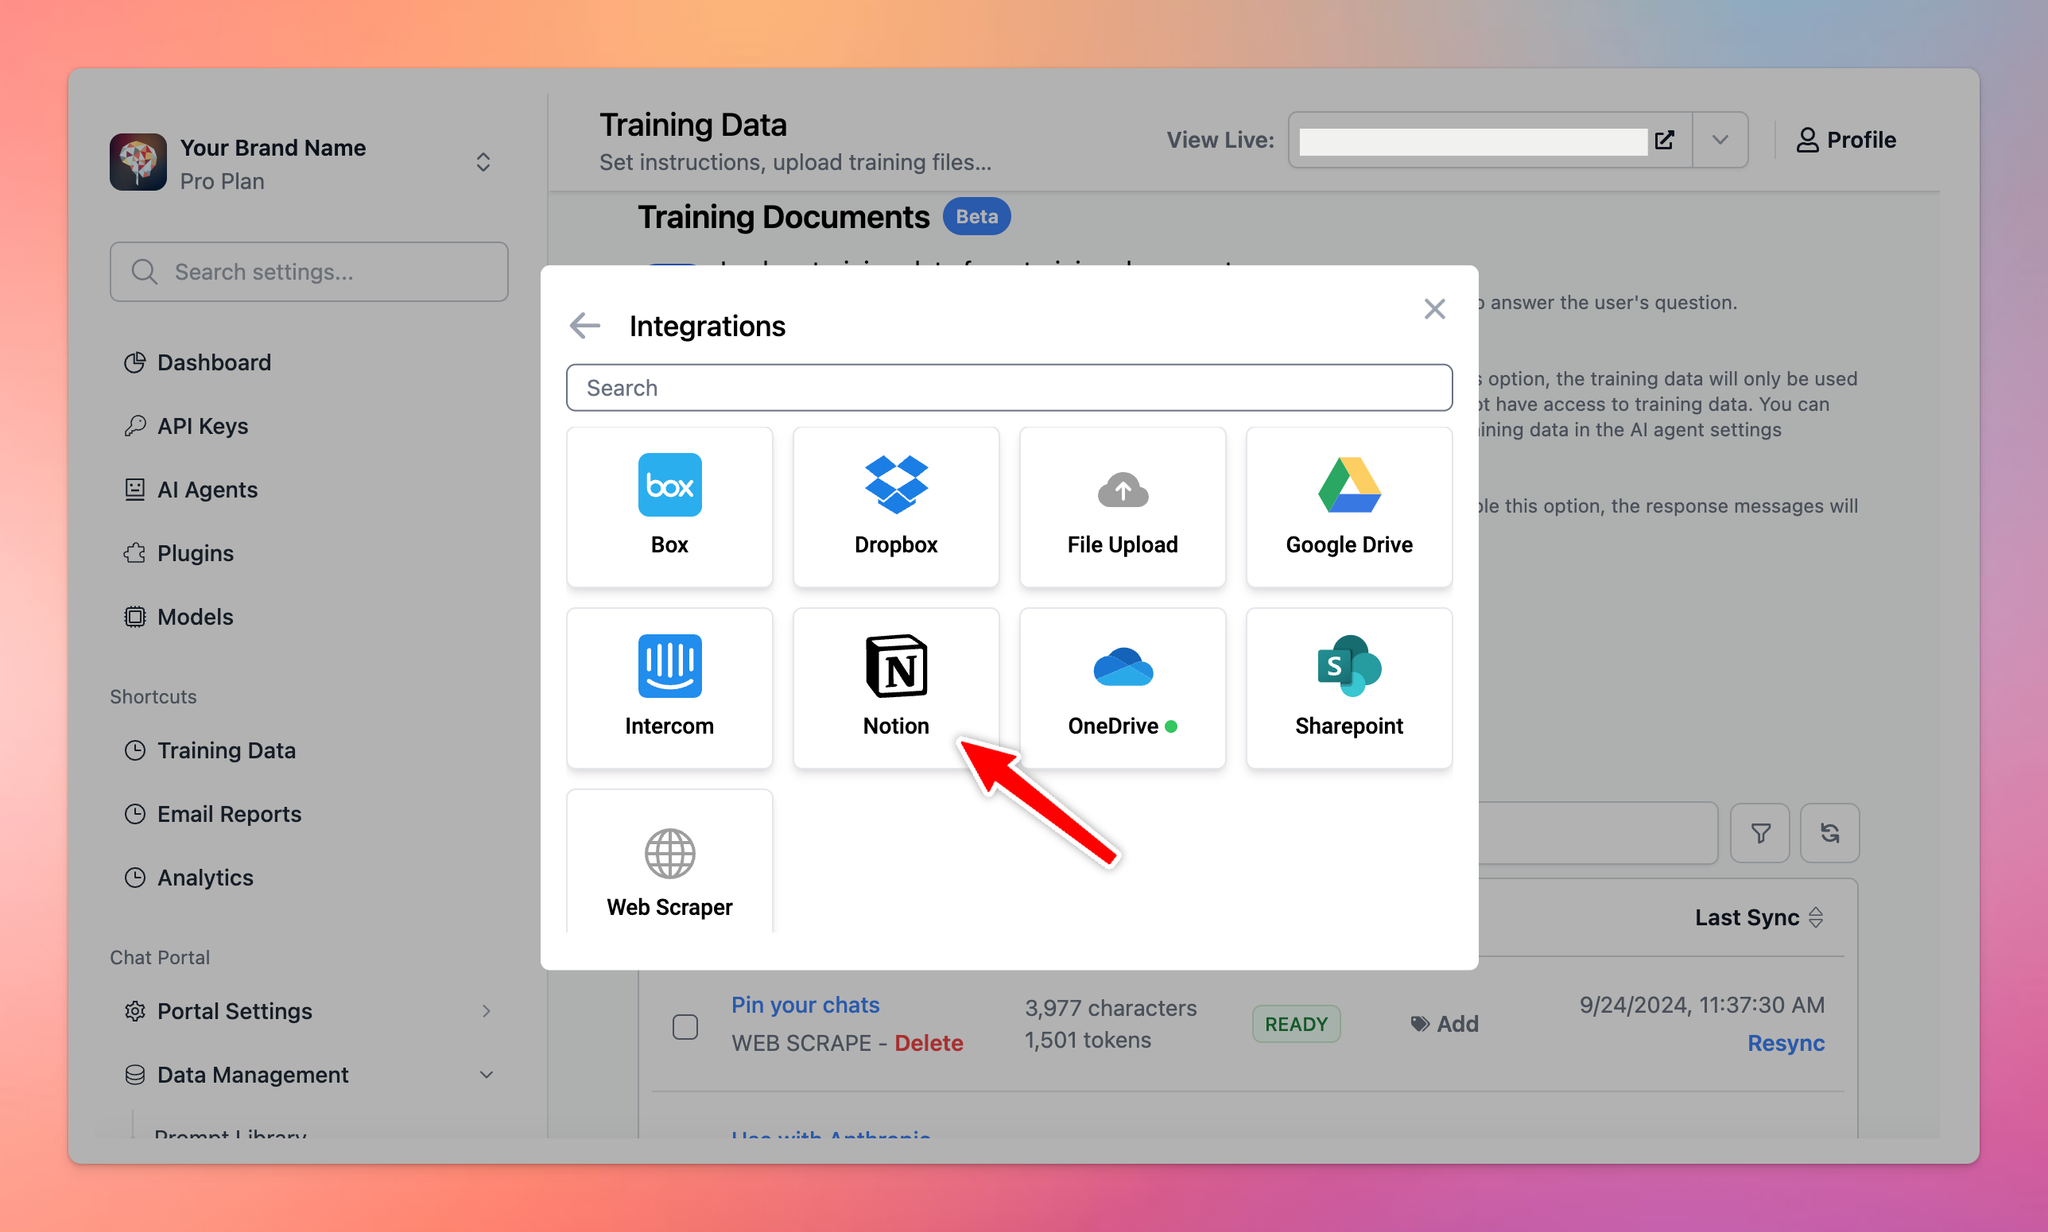Viewport: 2048px width, 1232px height.
Task: Open the live link in a new tab
Action: pos(1664,140)
